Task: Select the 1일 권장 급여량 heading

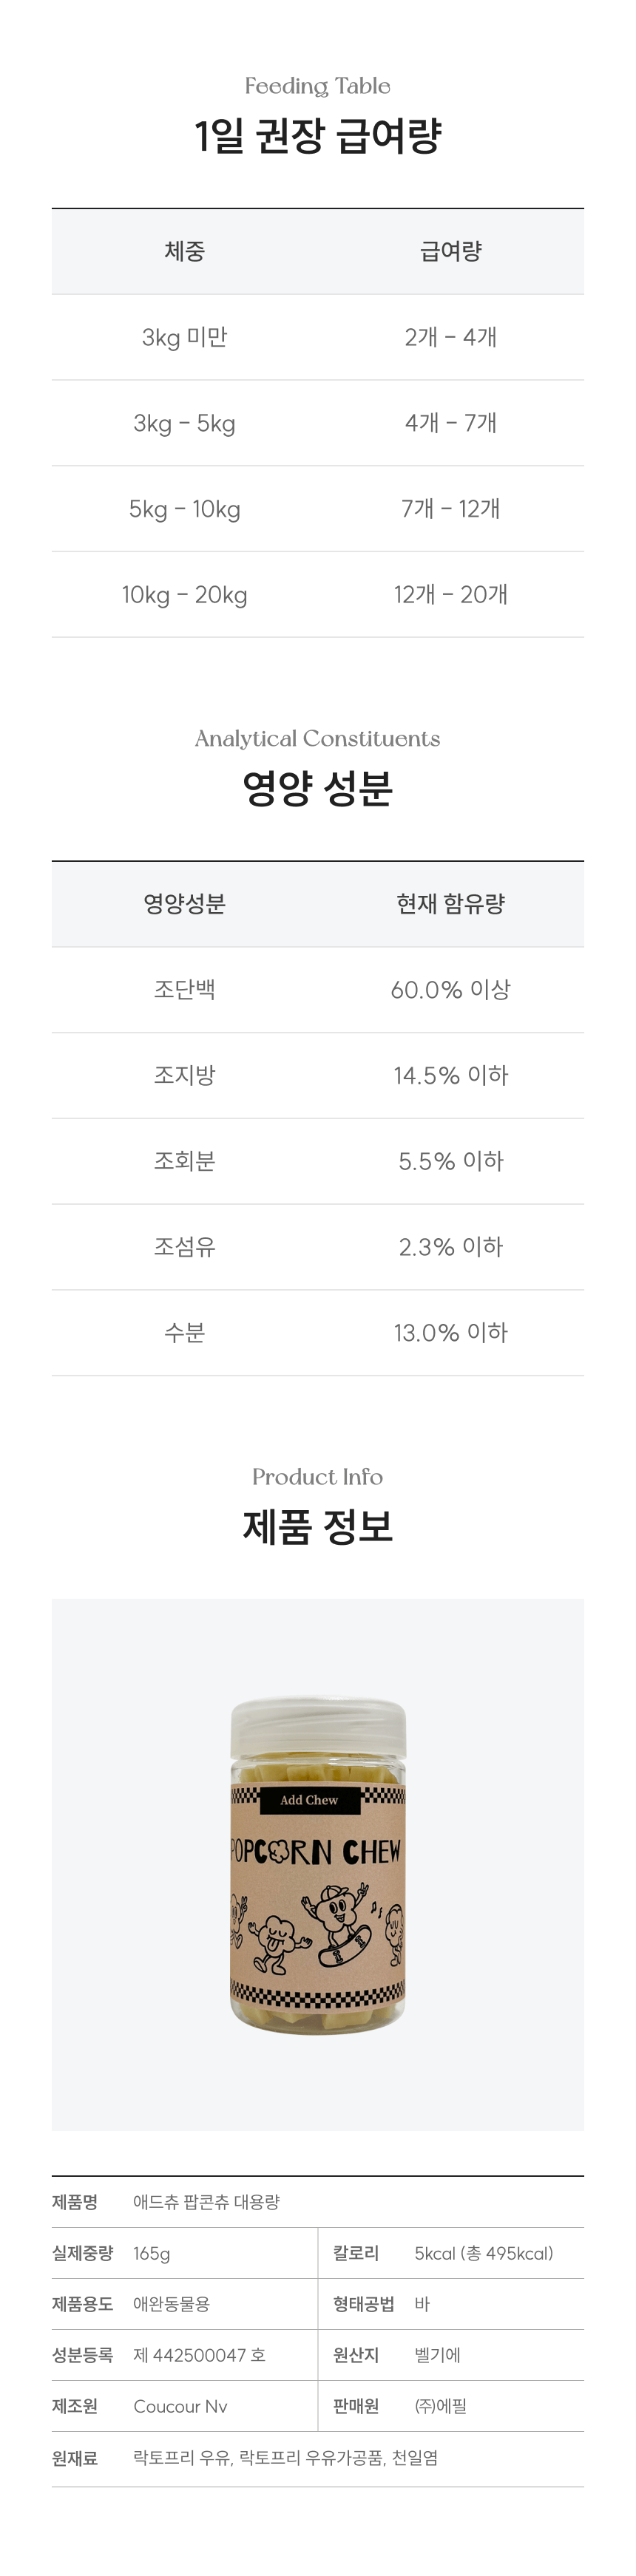Action: coord(318,136)
